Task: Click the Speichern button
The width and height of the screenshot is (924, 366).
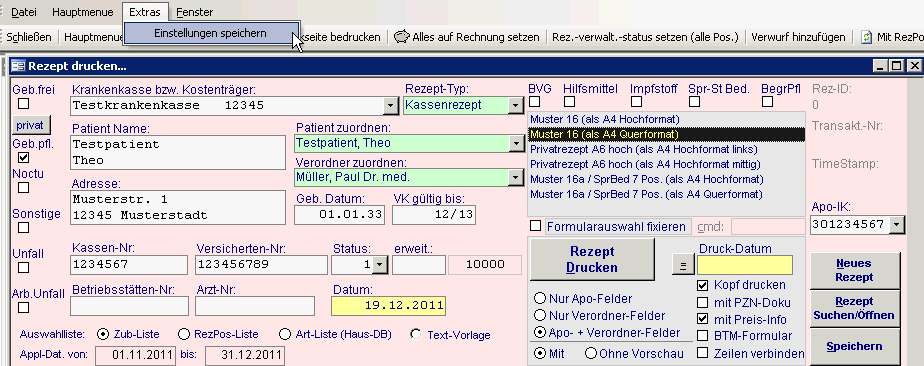Action: 856,347
